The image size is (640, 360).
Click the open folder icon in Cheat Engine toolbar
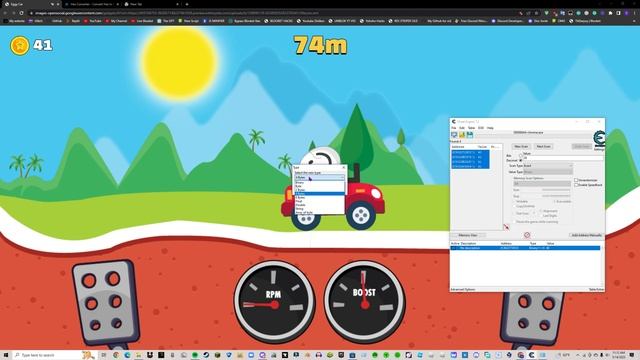point(462,135)
